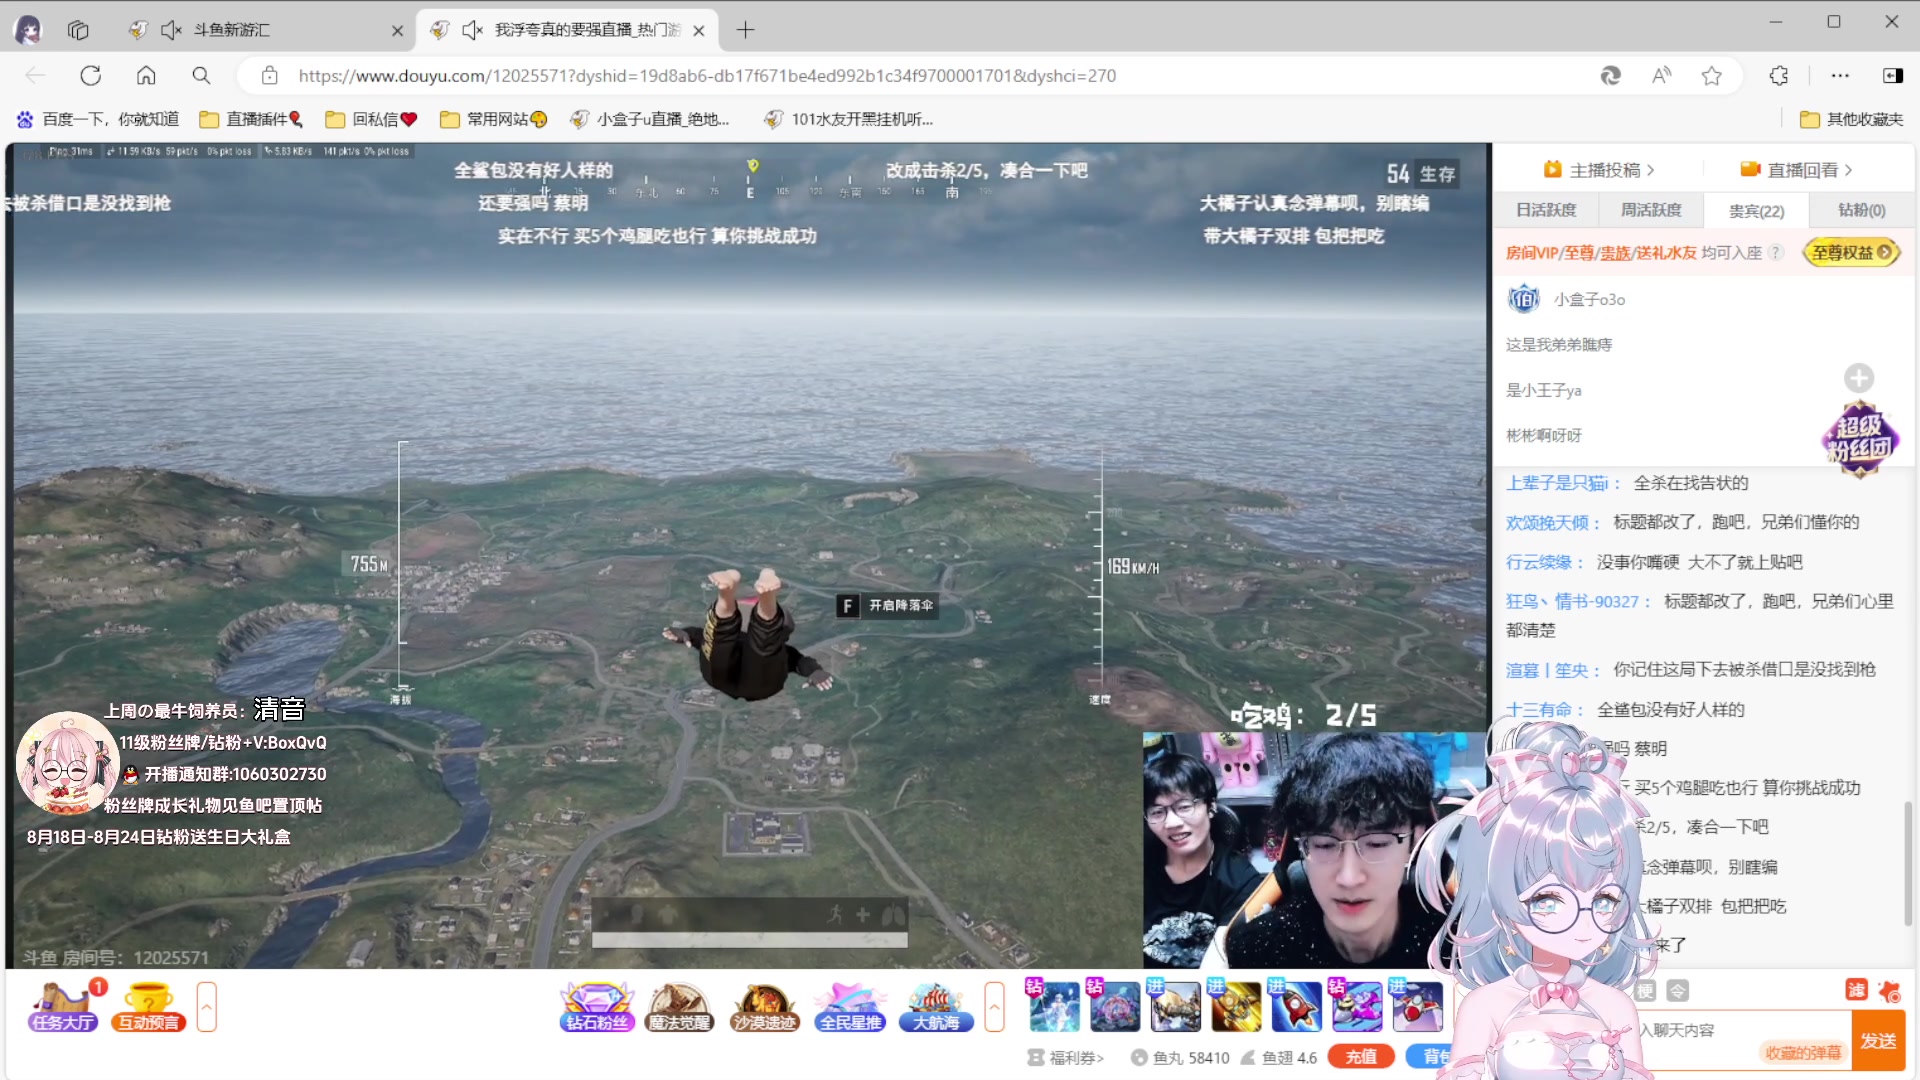Image resolution: width=1920 pixels, height=1080 pixels.
Task: Unmute the 斗鱼新游汇 browser tab
Action: click(x=171, y=30)
